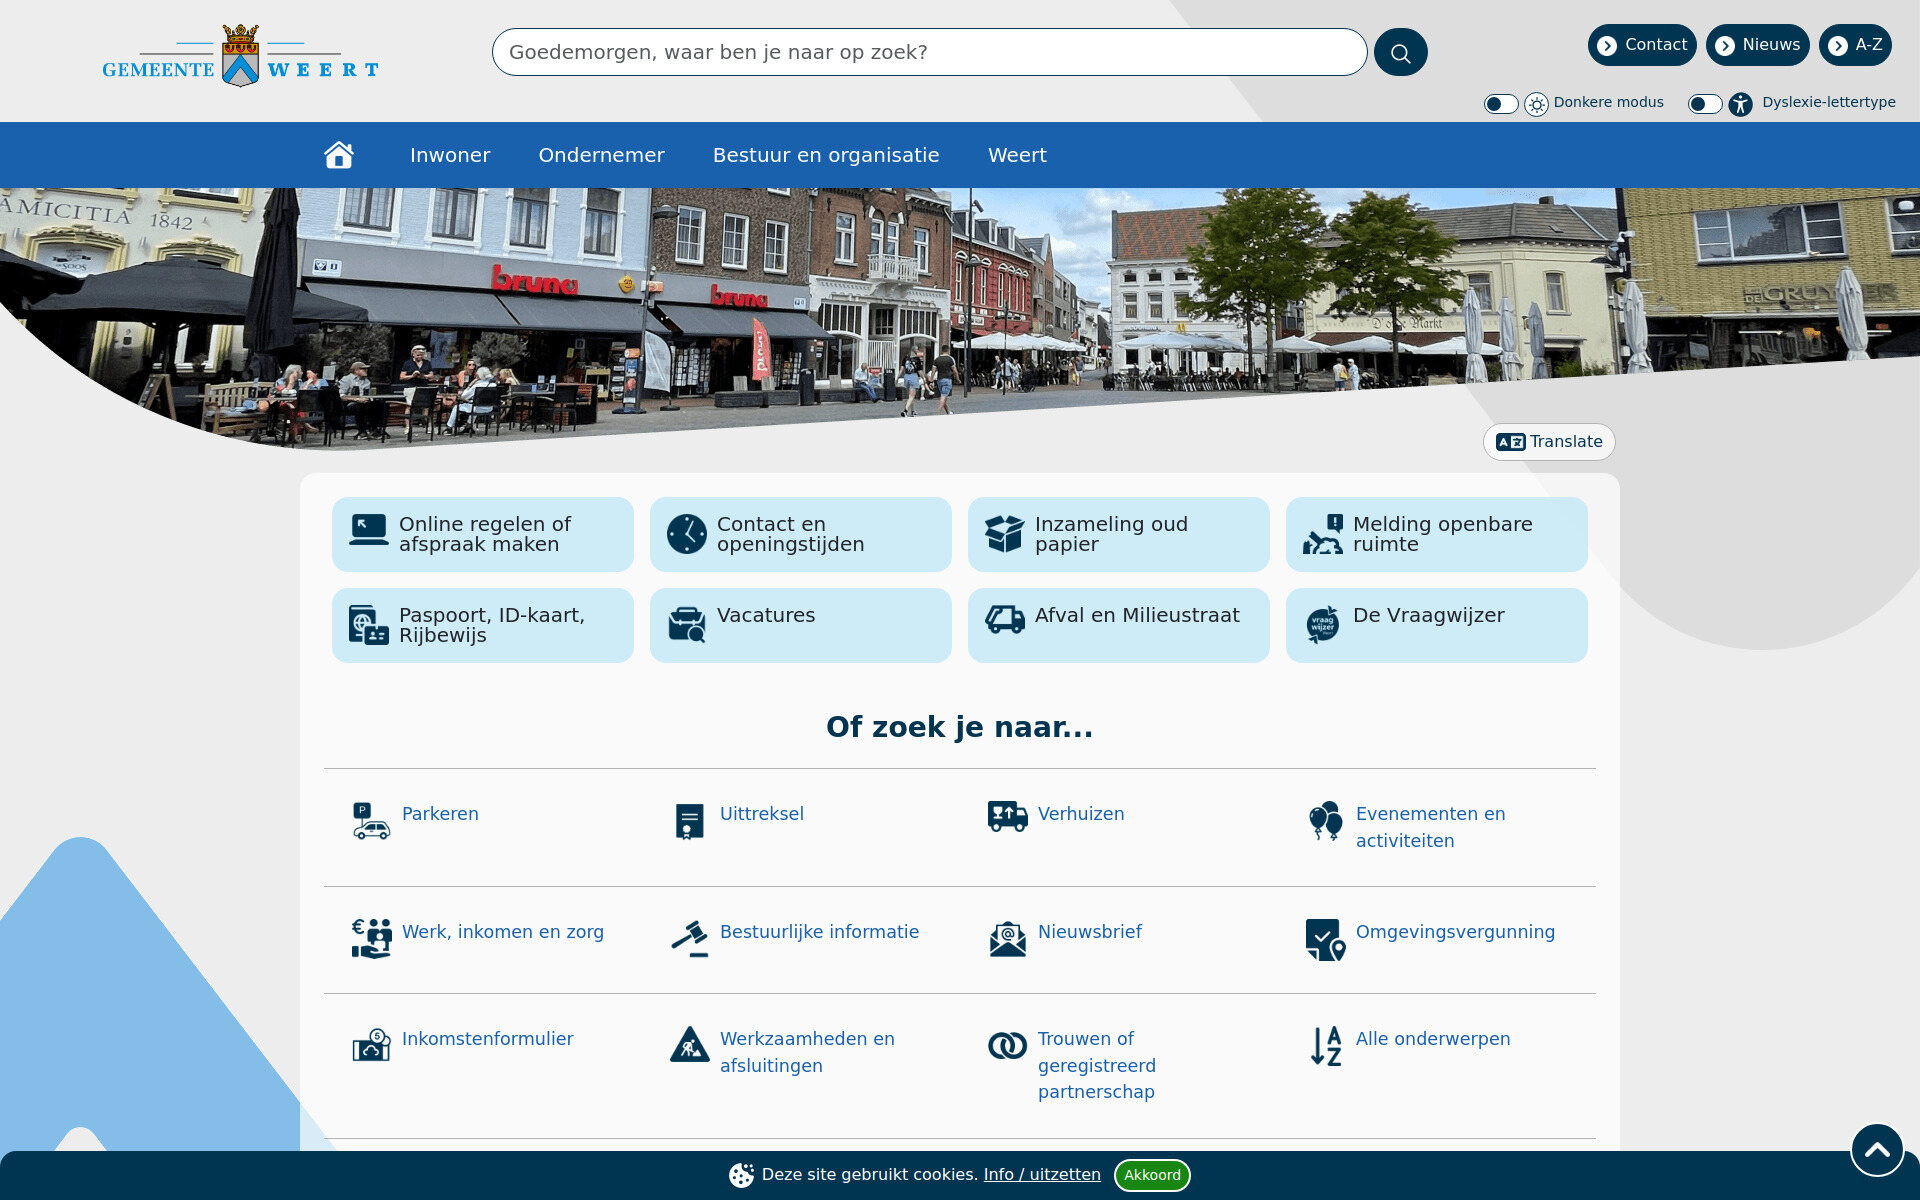The image size is (1920, 1200).
Task: Open the Nieuwsbrief link
Action: [1090, 932]
